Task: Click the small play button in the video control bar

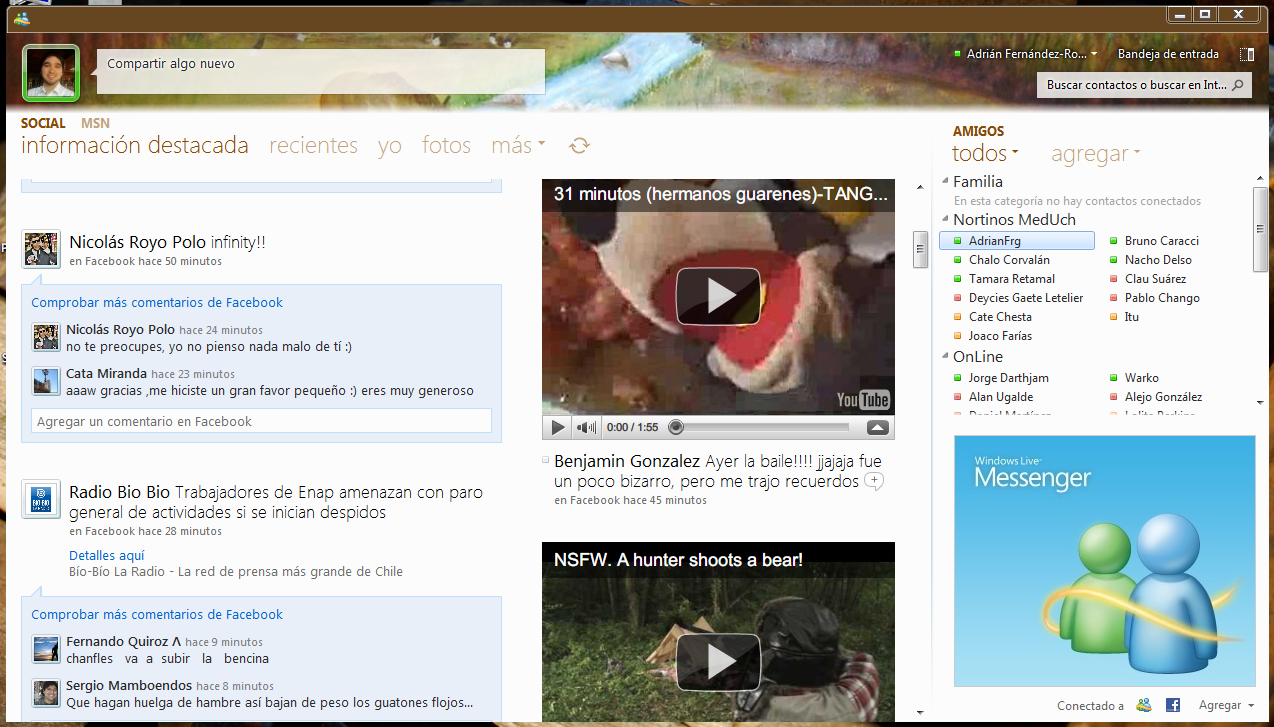Action: pos(558,428)
